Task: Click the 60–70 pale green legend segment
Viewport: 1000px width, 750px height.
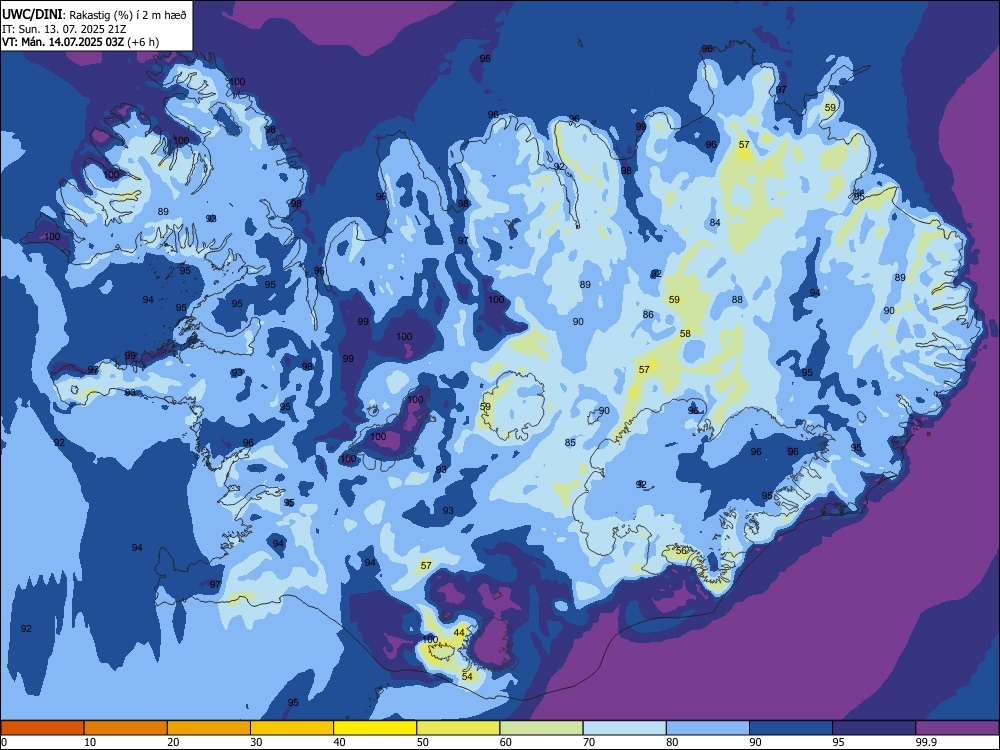Action: click(x=541, y=728)
